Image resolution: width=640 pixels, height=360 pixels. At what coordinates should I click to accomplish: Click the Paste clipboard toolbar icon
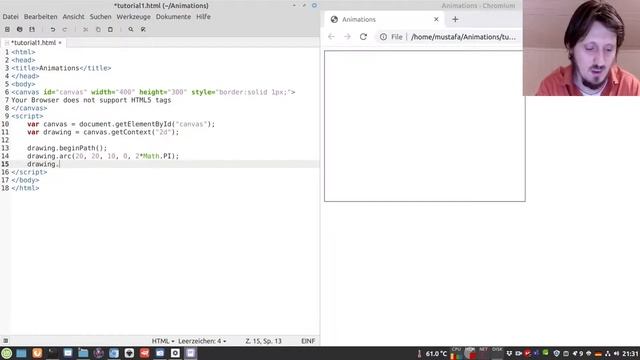click(110, 29)
